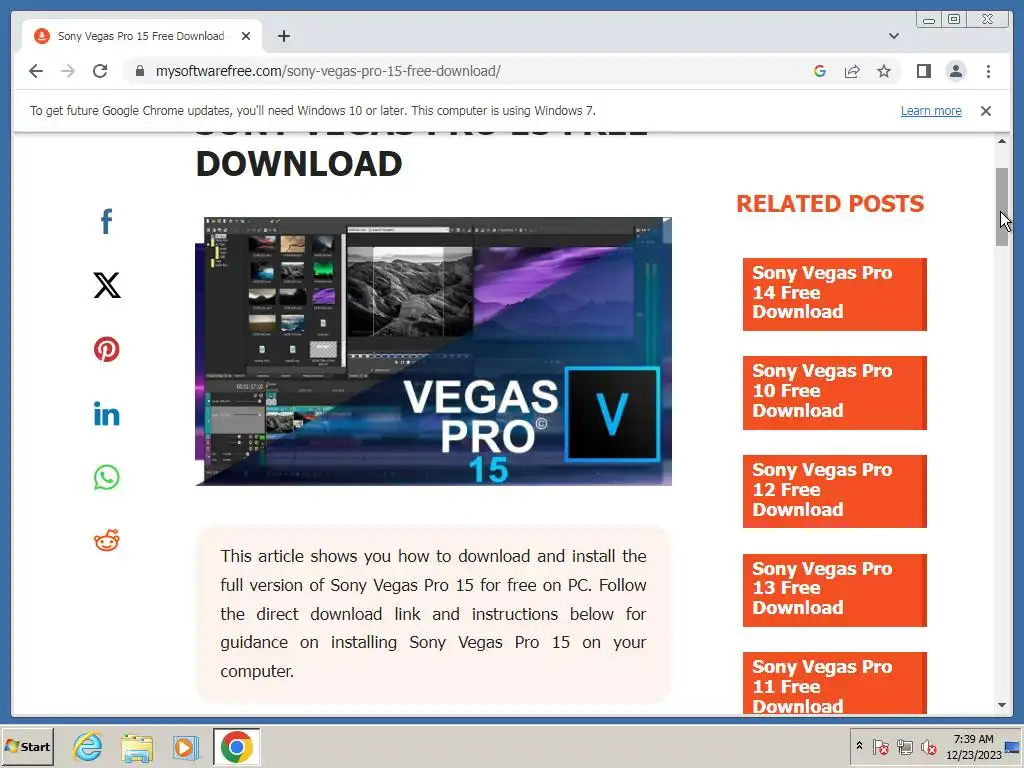This screenshot has height=768, width=1024.
Task: Share the page on Facebook
Action: [x=106, y=221]
